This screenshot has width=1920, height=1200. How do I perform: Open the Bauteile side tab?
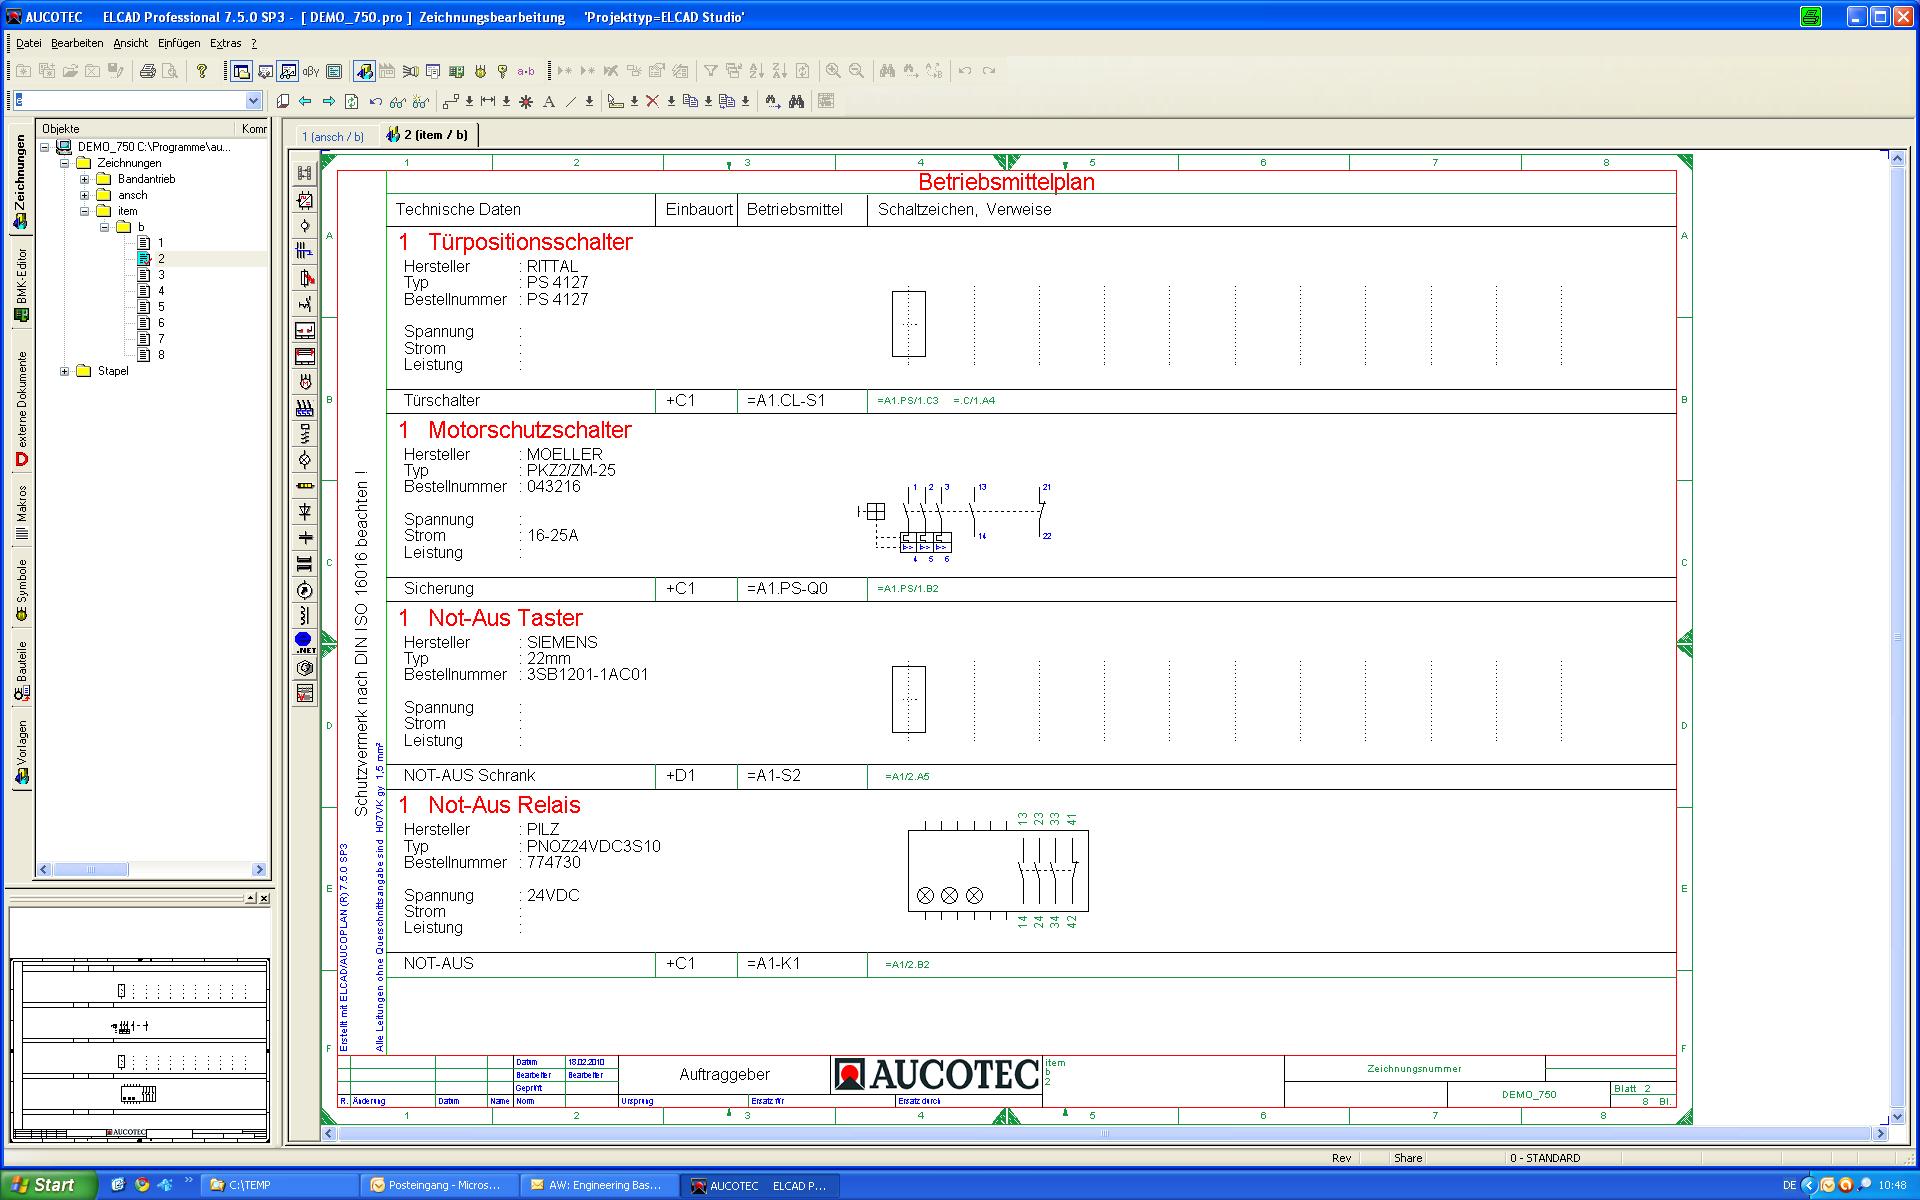point(21,670)
